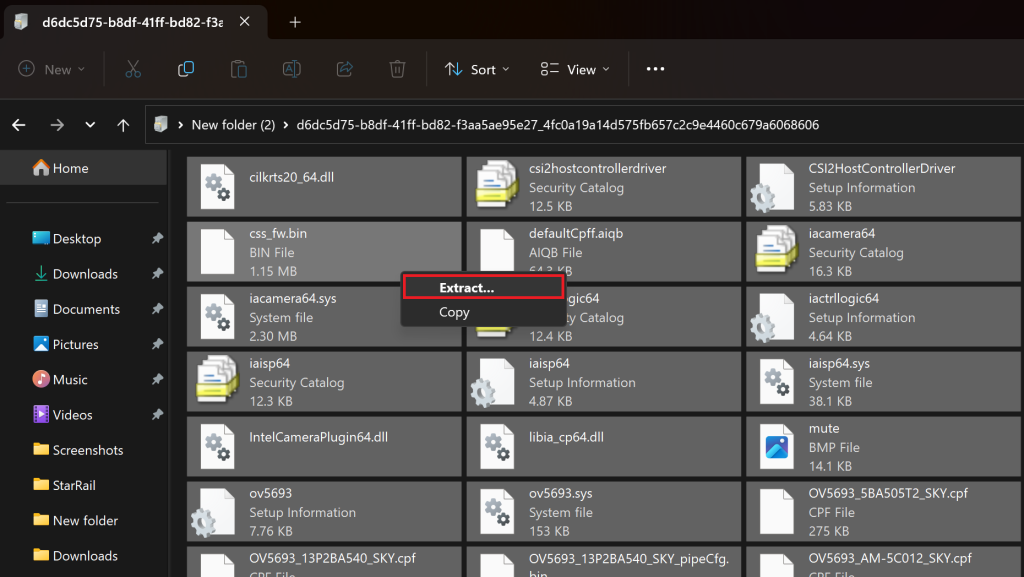Click the Share icon in toolbar
The height and width of the screenshot is (577, 1024).
(344, 69)
